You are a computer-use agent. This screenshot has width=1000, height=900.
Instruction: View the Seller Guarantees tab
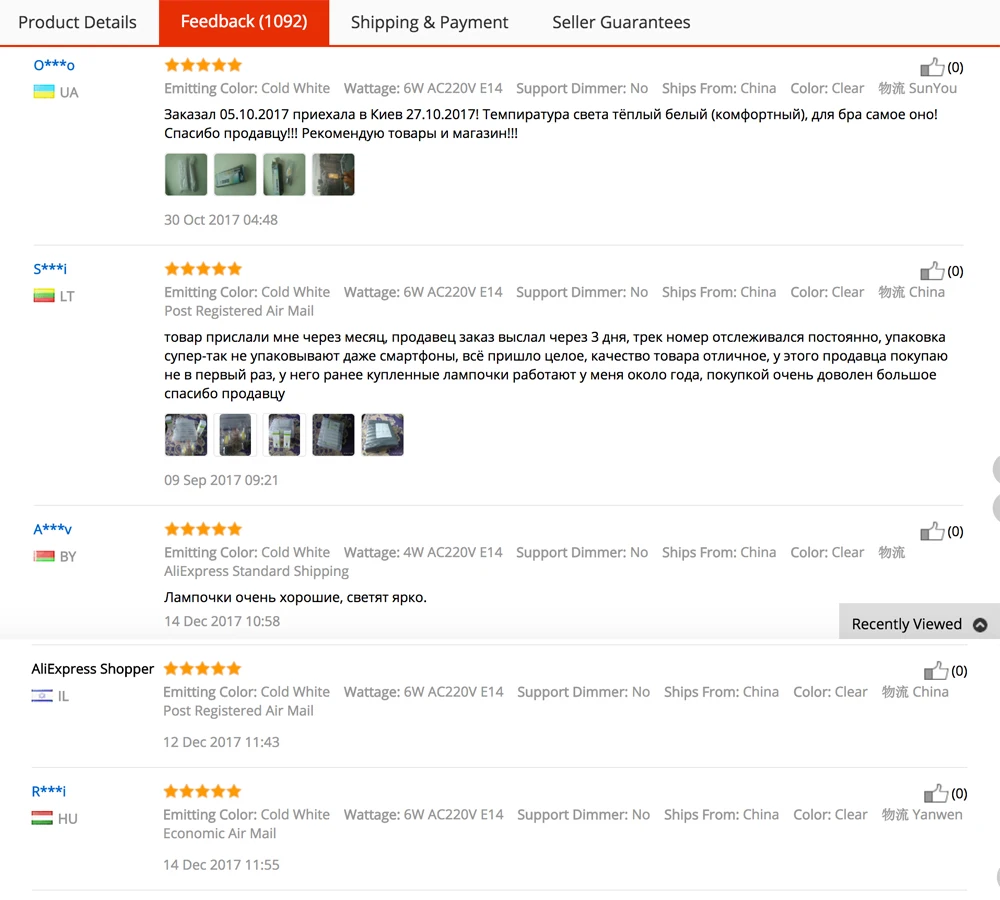point(621,22)
